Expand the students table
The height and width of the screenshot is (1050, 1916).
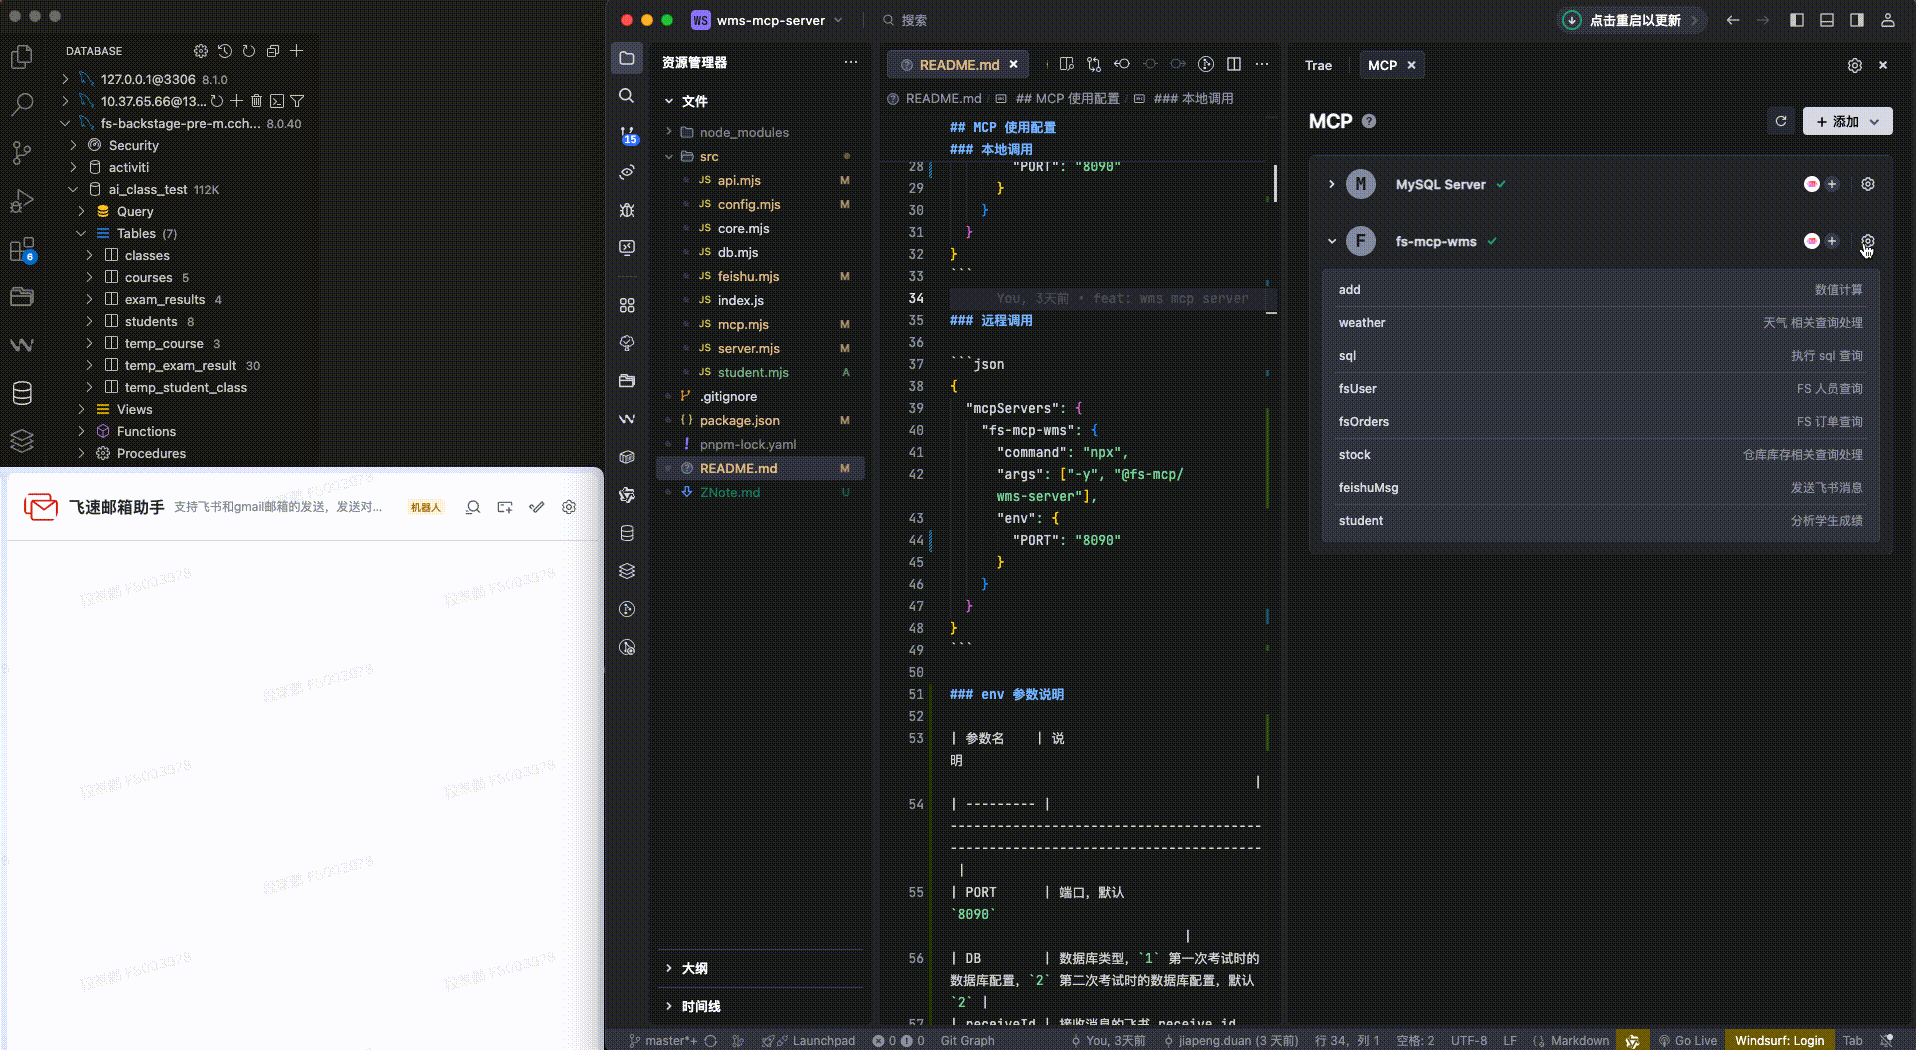pos(89,321)
